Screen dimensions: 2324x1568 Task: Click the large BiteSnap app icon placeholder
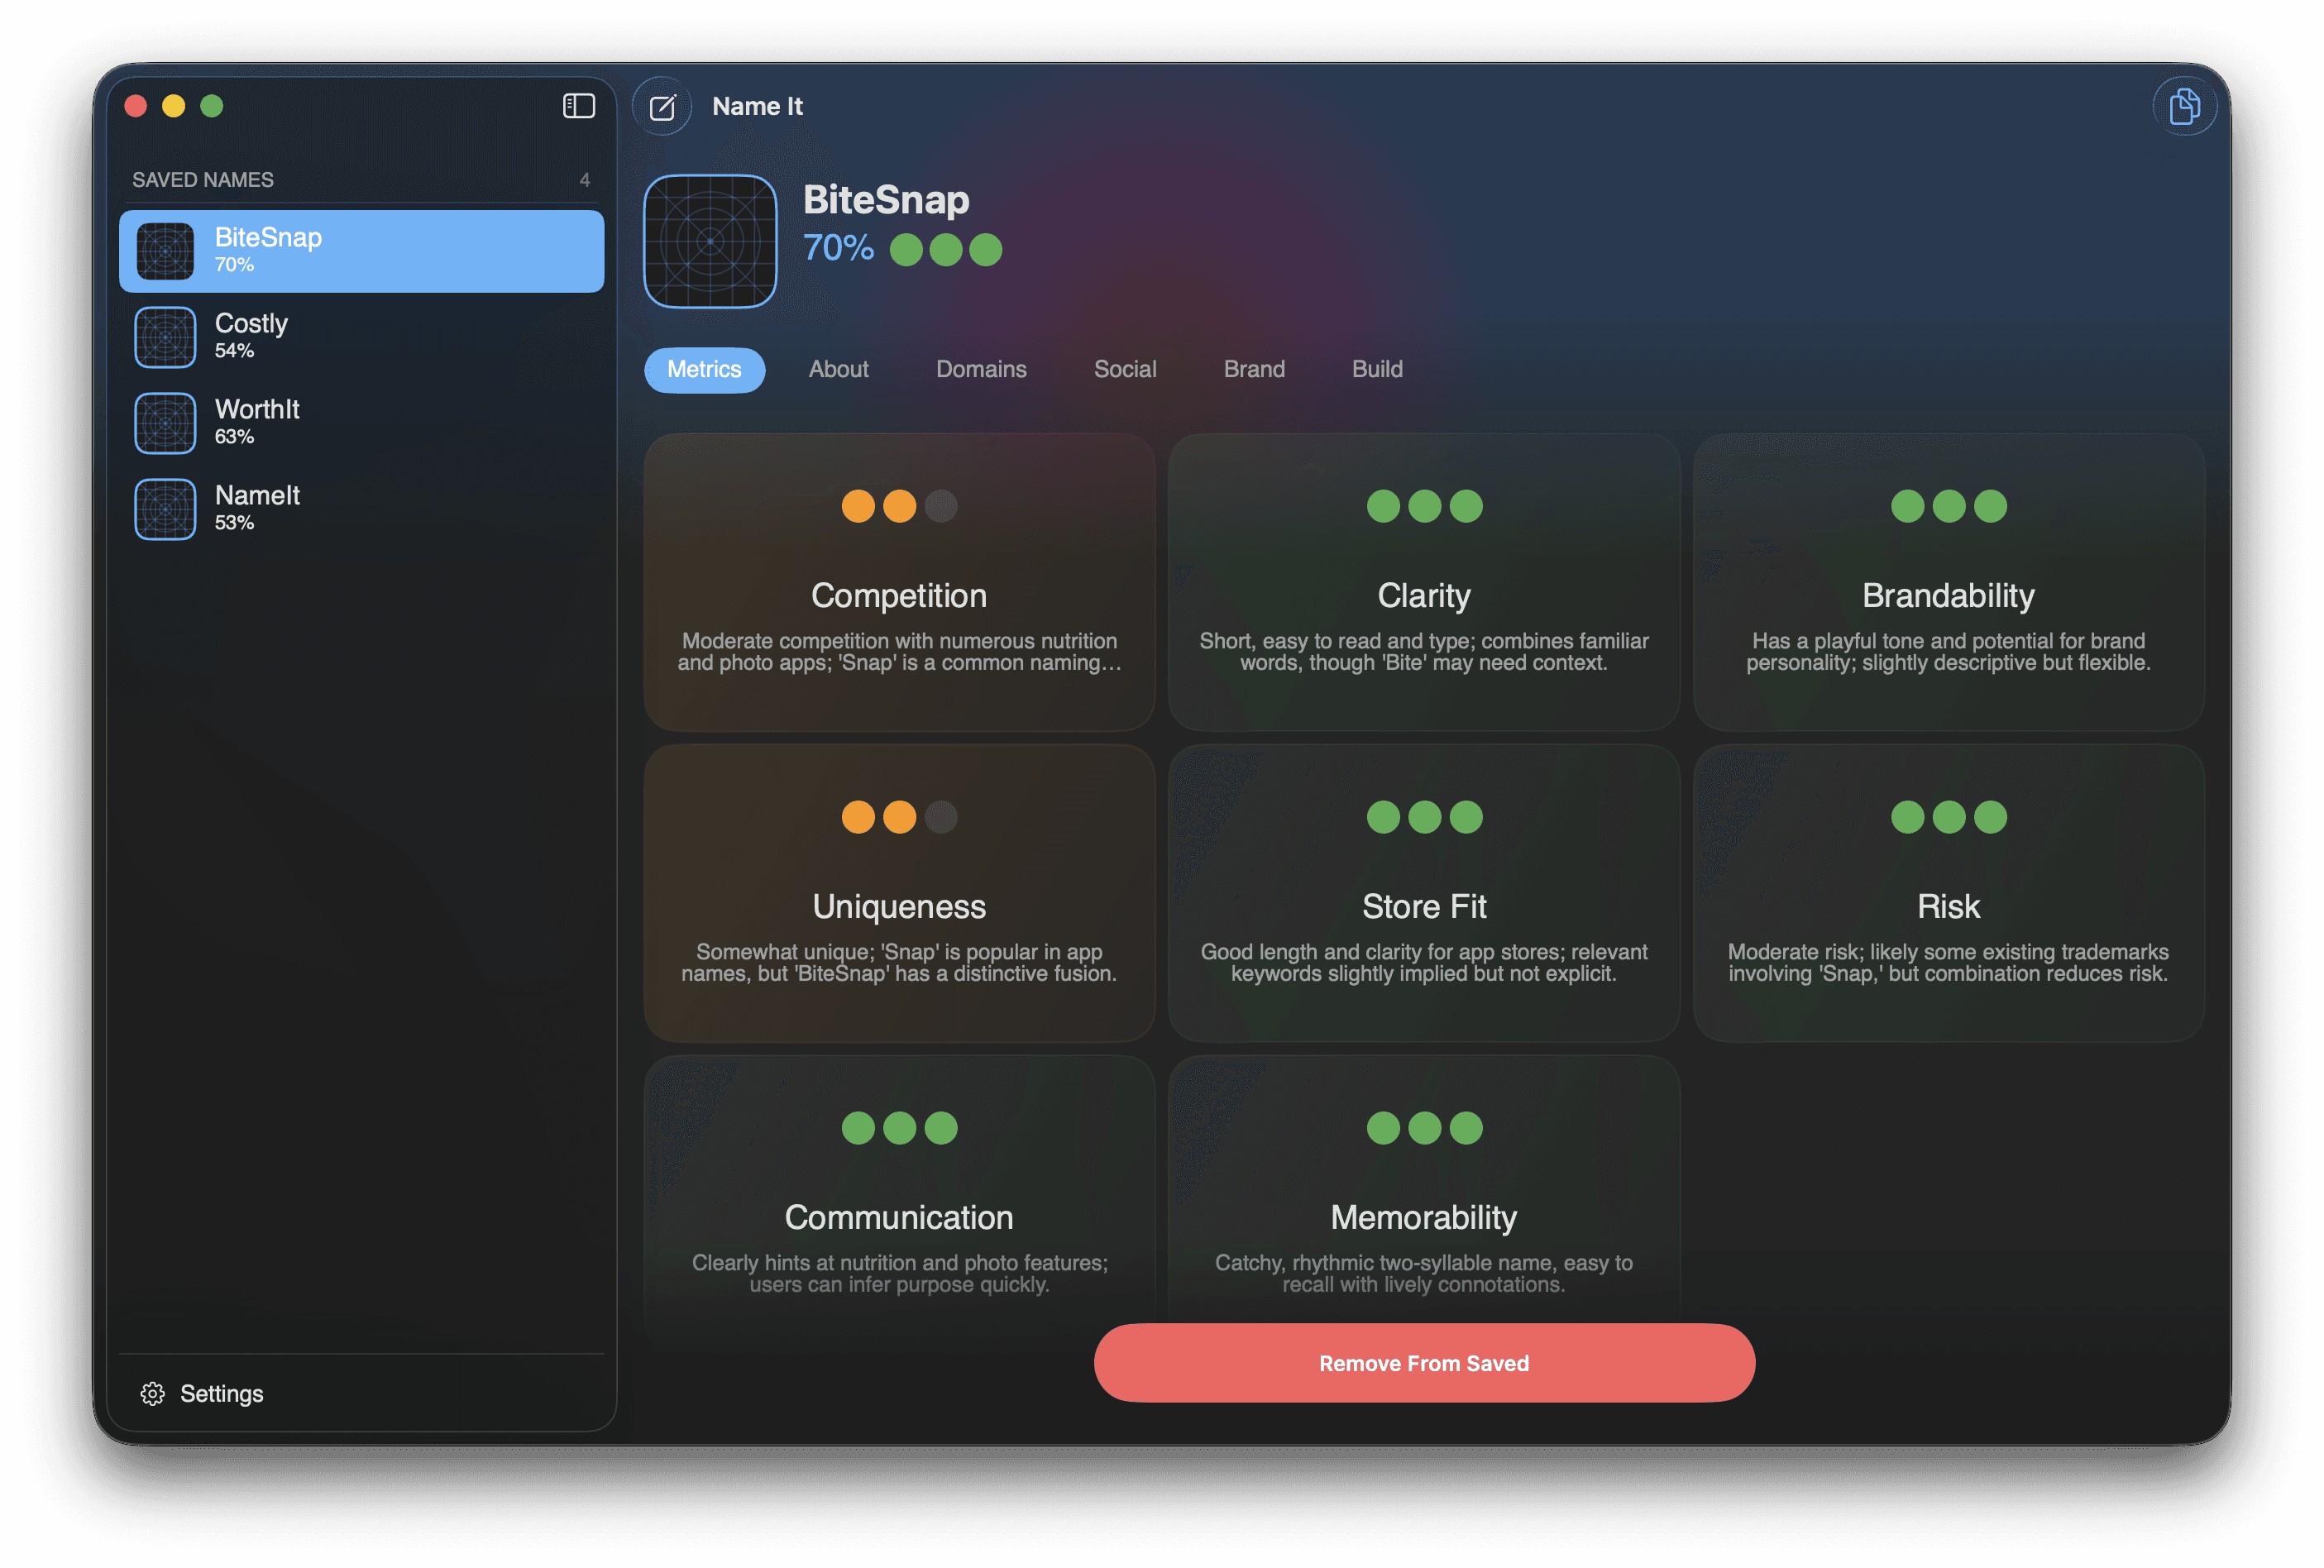[710, 241]
